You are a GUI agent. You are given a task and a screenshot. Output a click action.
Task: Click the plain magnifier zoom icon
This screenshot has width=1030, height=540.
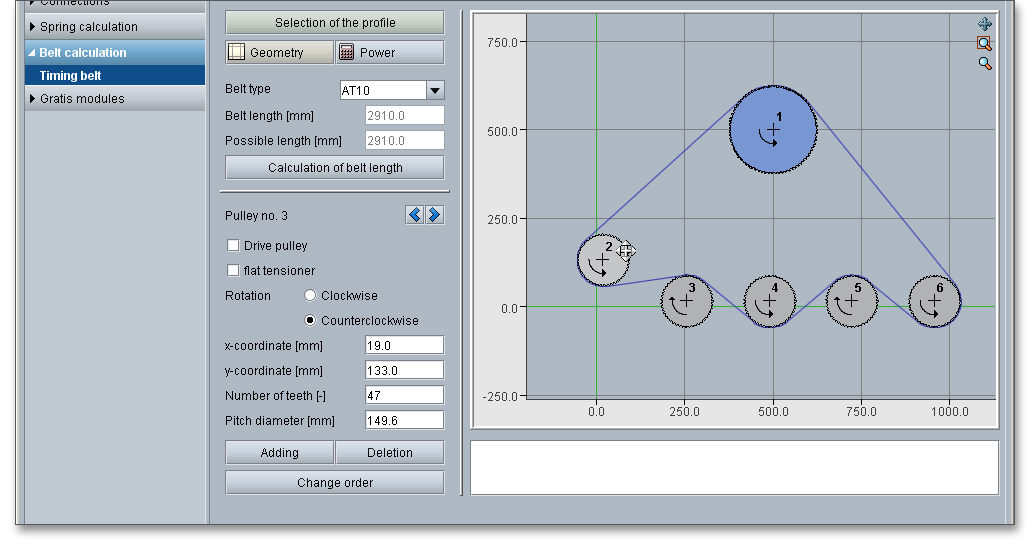(x=985, y=63)
